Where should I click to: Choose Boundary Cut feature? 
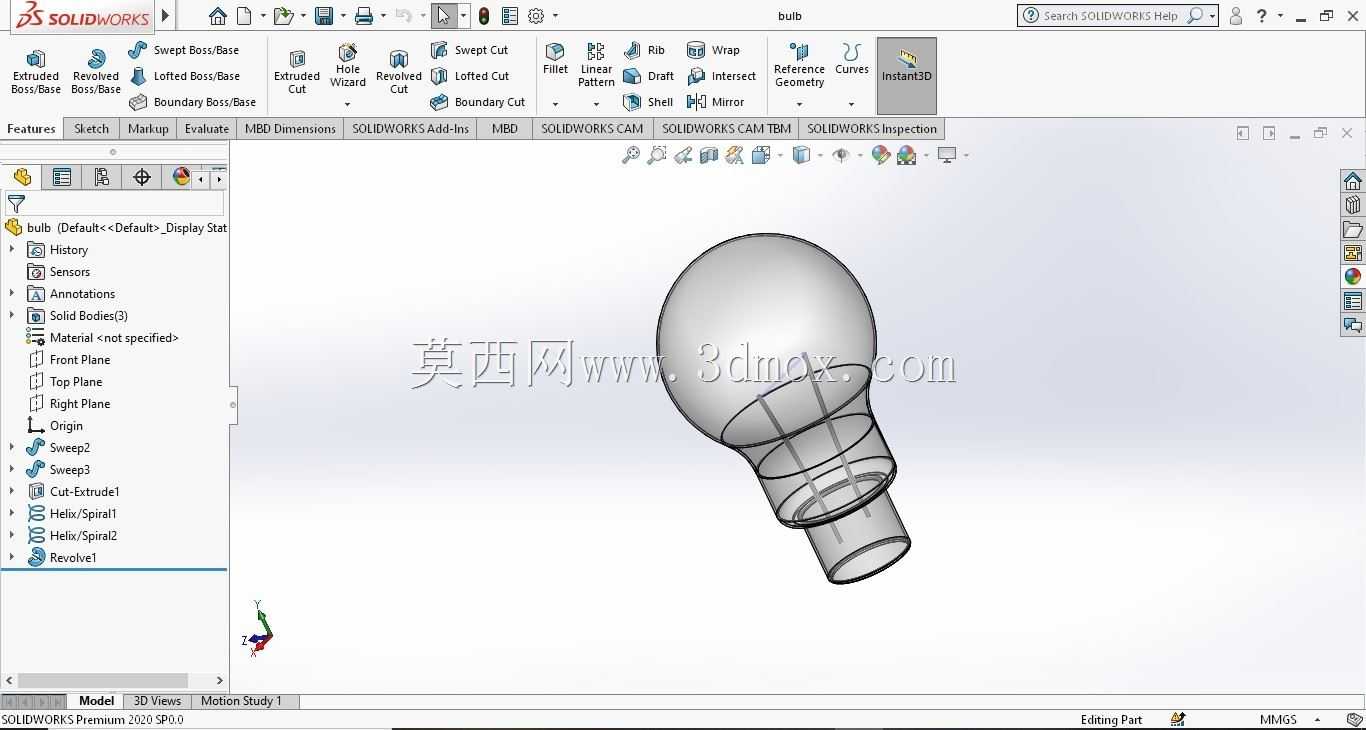coord(478,102)
